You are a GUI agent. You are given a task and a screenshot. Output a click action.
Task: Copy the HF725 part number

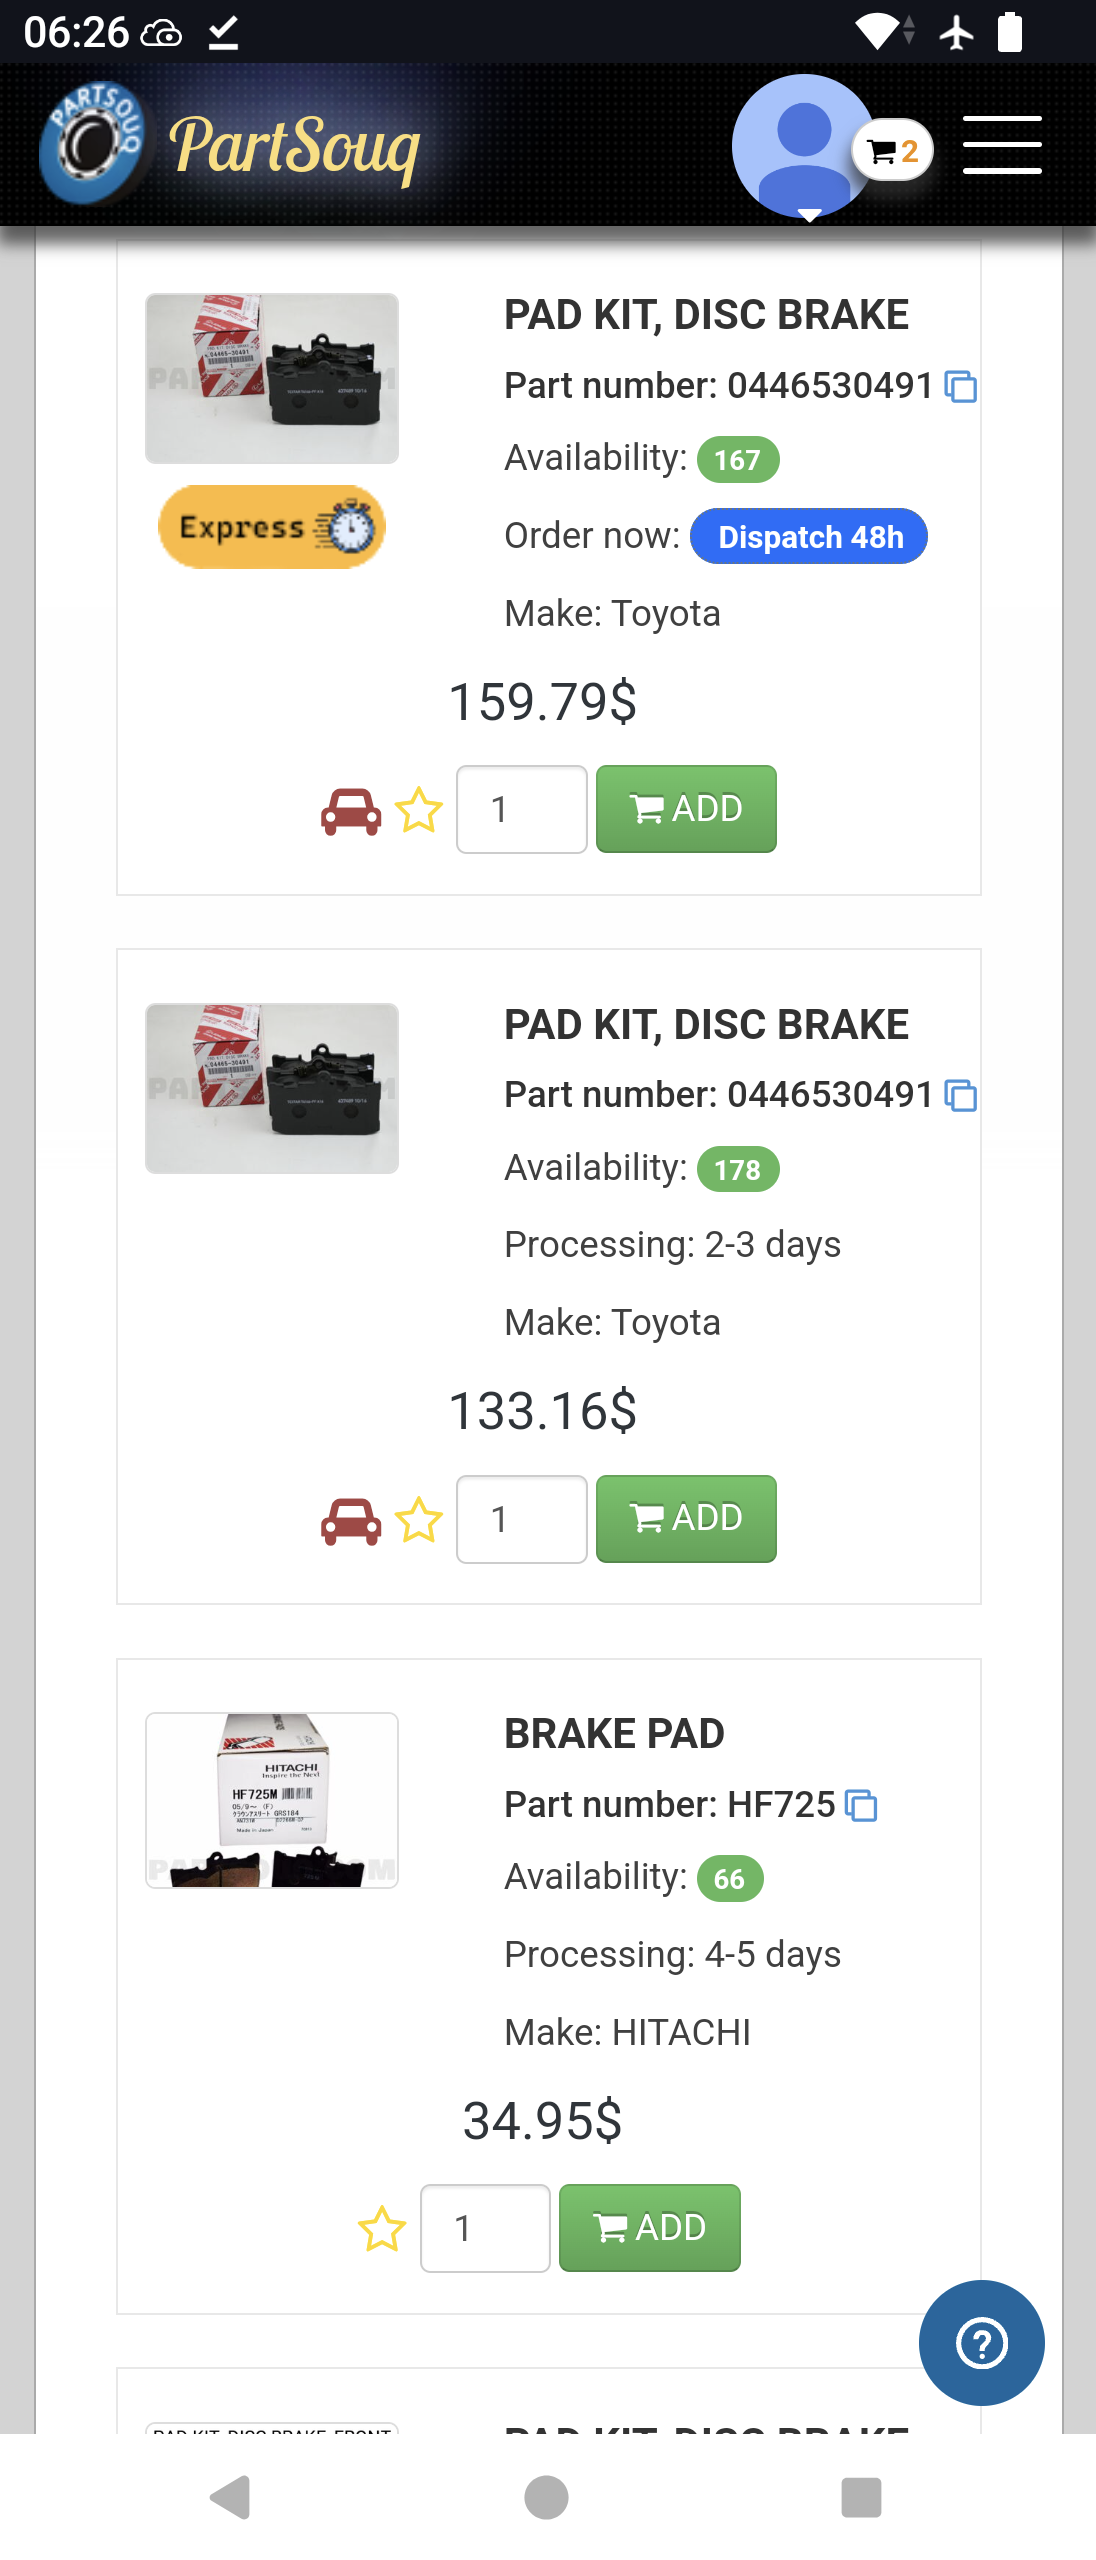pyautogui.click(x=861, y=1806)
